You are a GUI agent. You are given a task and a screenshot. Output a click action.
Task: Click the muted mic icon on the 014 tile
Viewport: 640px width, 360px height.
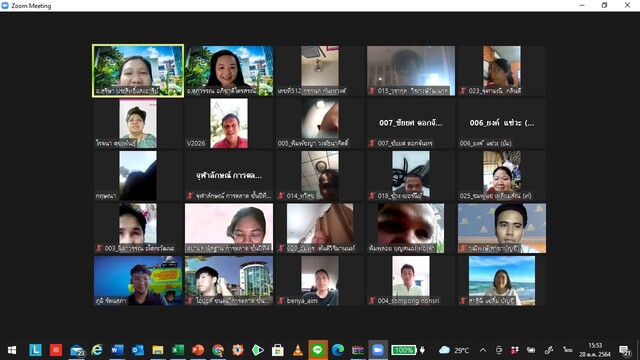pyautogui.click(x=281, y=196)
